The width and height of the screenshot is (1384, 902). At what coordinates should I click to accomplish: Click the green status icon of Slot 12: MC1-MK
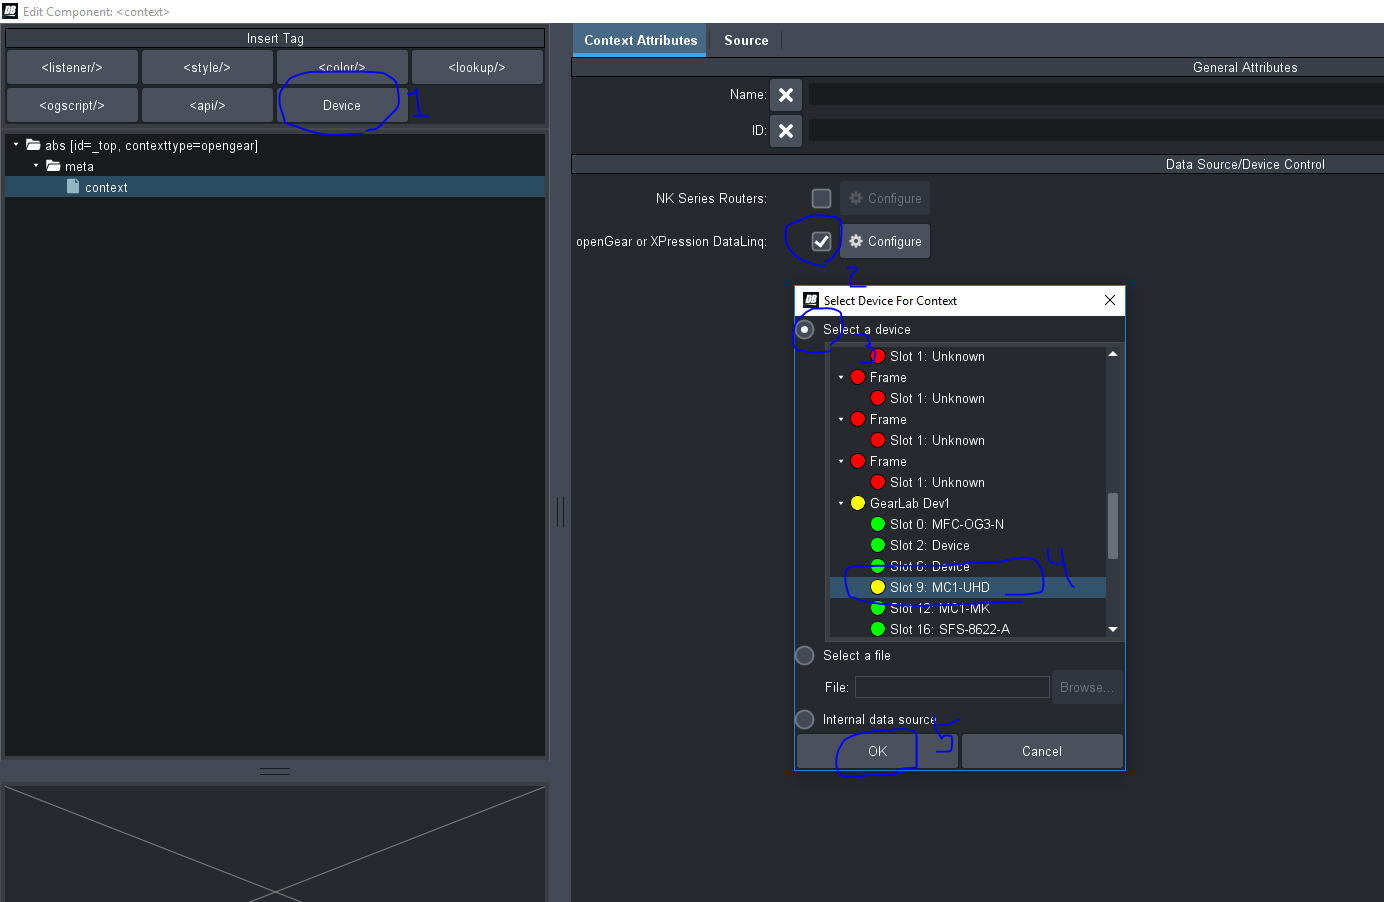(878, 608)
